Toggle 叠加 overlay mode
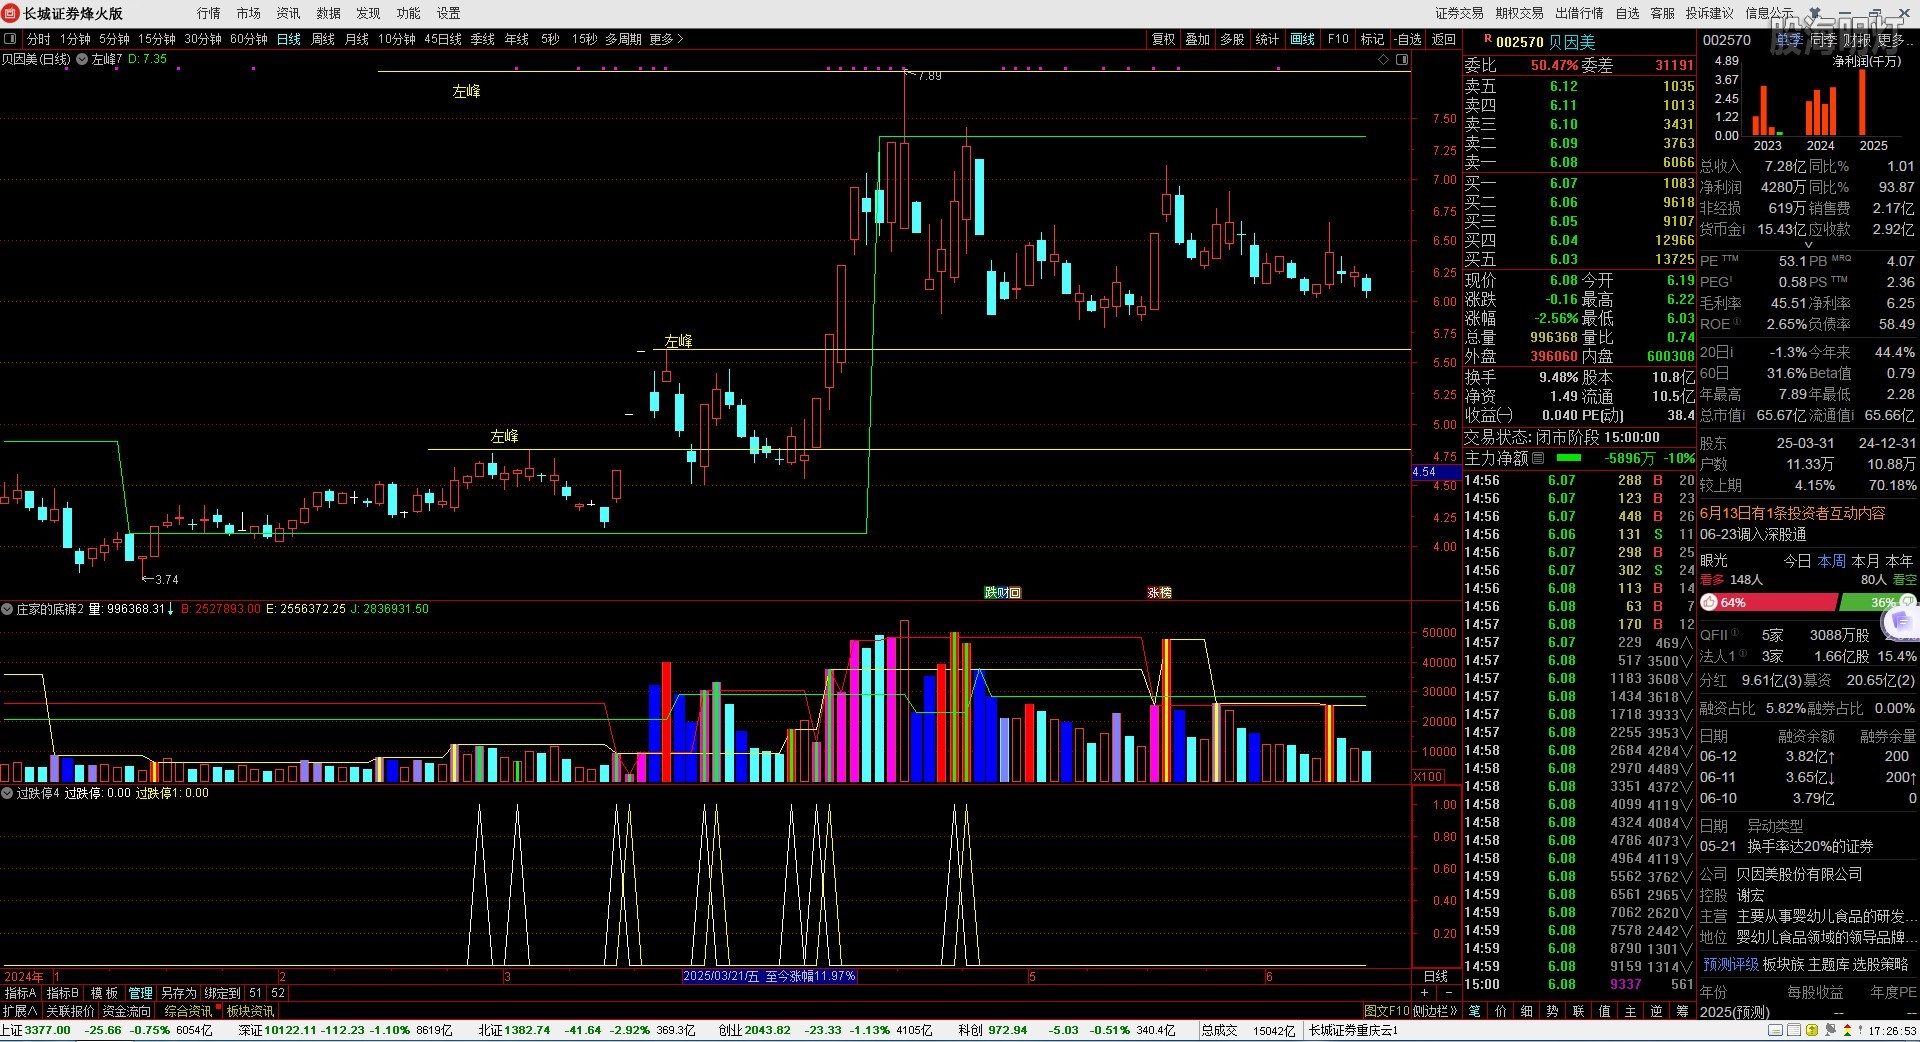 coord(1198,39)
